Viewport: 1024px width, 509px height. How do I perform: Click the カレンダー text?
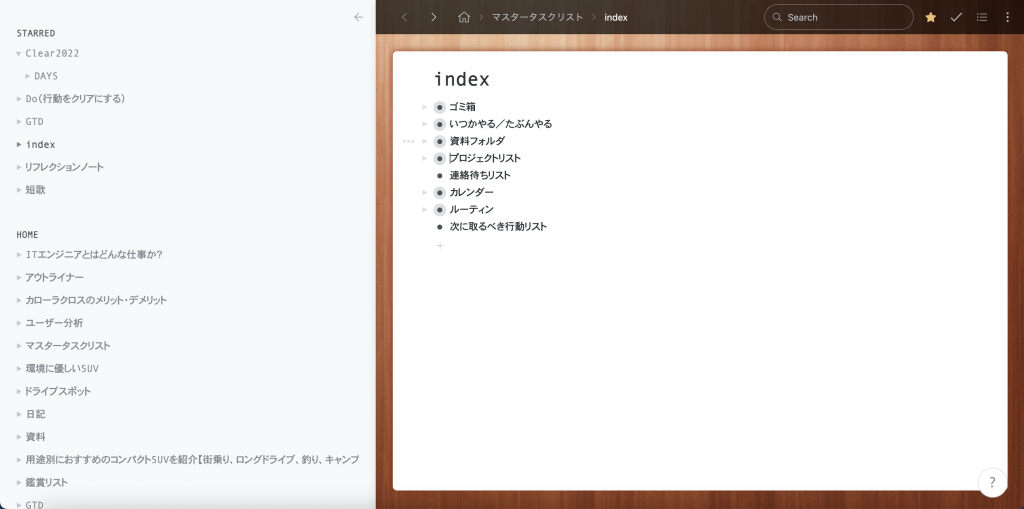pos(472,192)
